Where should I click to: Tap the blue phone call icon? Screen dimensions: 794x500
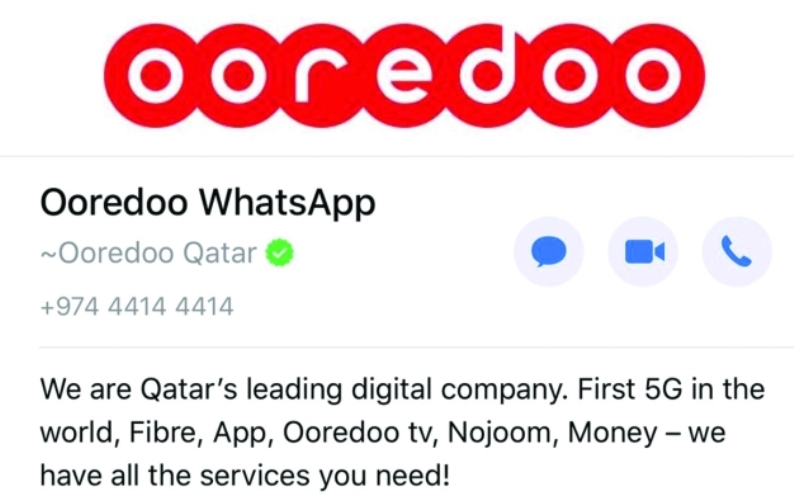pyautogui.click(x=737, y=251)
